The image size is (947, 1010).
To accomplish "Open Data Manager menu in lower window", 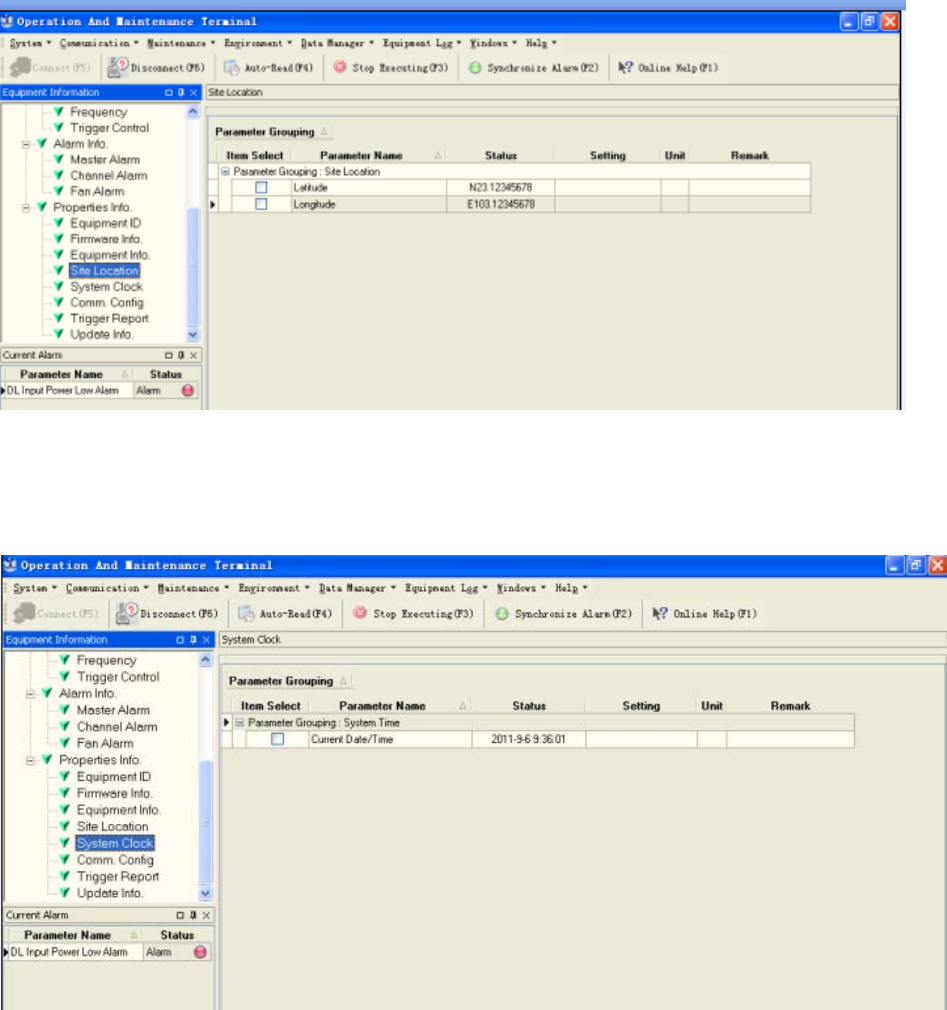I will coord(357,588).
